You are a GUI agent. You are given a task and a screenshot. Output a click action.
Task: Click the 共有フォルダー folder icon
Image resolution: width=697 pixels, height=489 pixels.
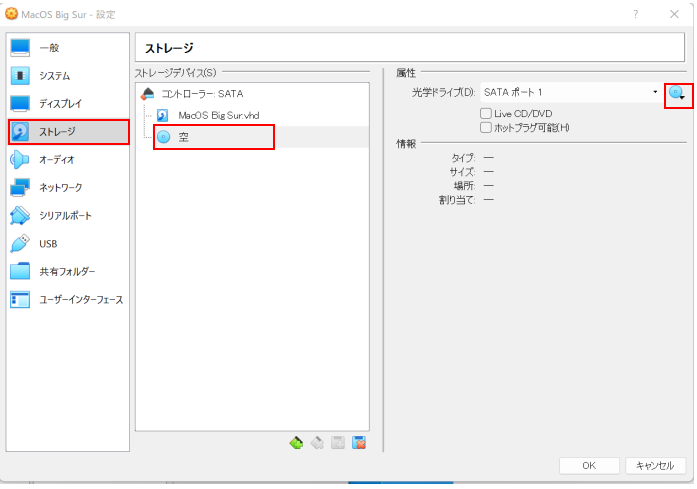coord(20,272)
